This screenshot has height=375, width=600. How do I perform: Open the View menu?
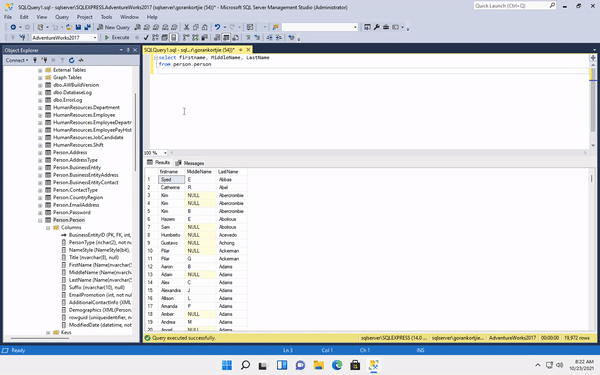tap(42, 17)
